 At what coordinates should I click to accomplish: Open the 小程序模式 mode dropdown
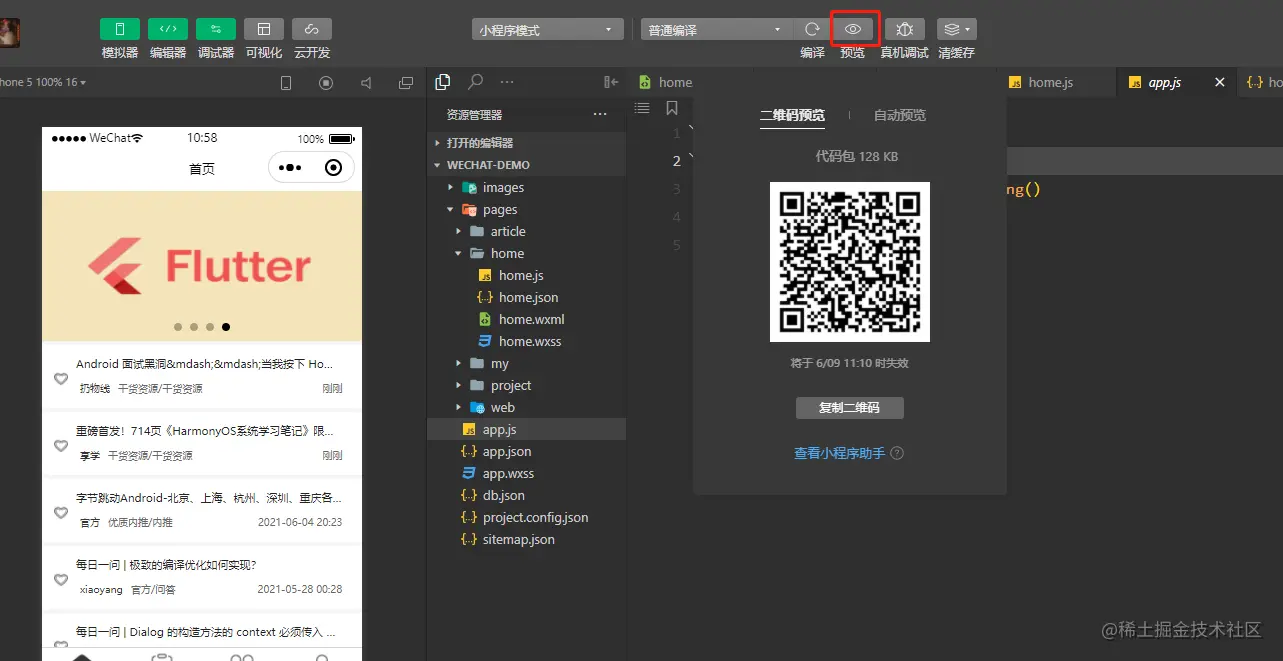click(548, 30)
